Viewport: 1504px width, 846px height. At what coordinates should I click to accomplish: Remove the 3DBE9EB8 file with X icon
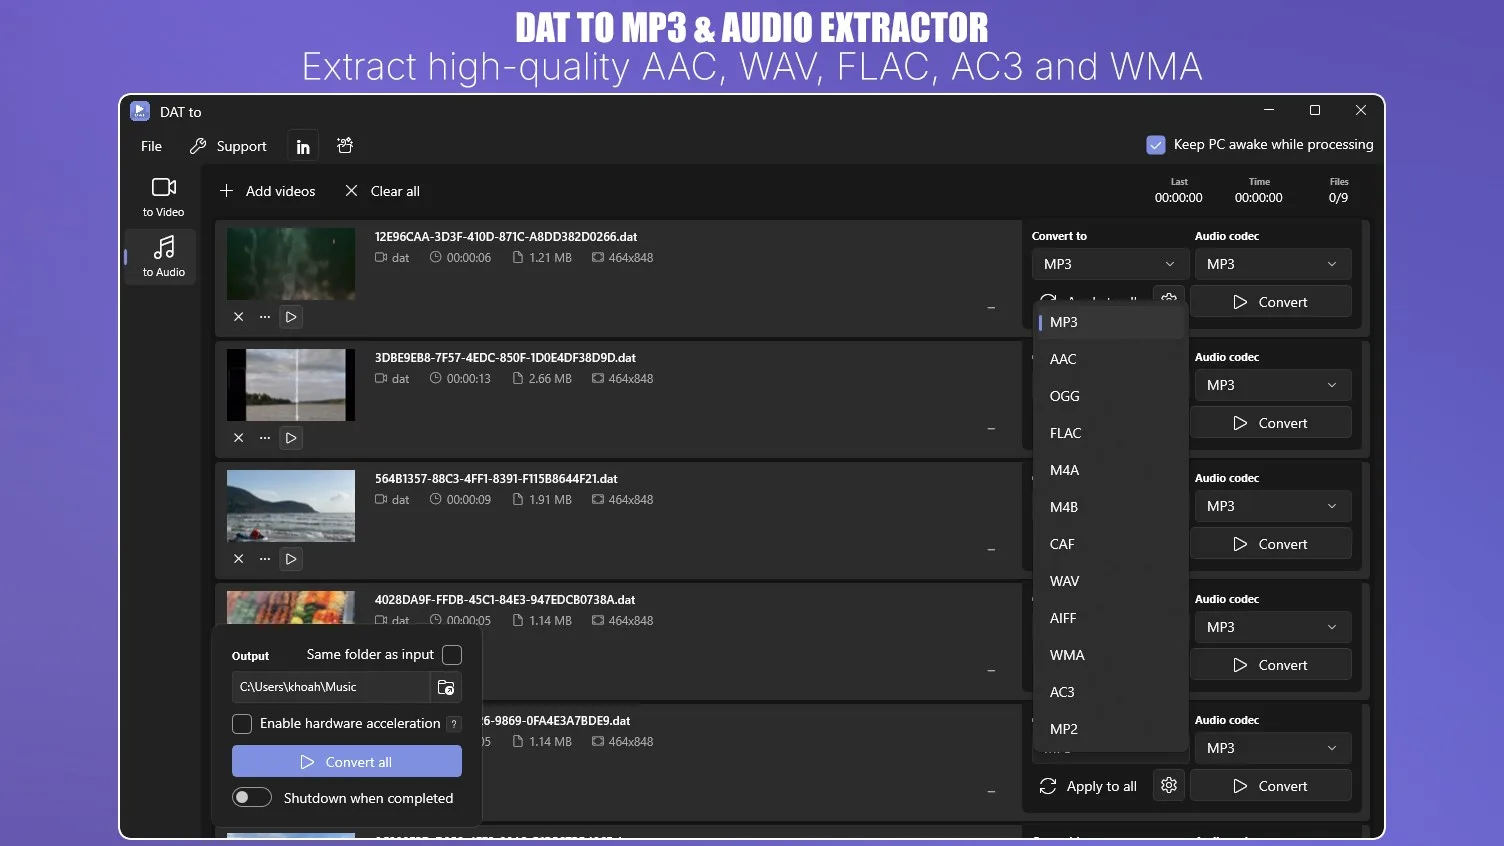coord(238,438)
